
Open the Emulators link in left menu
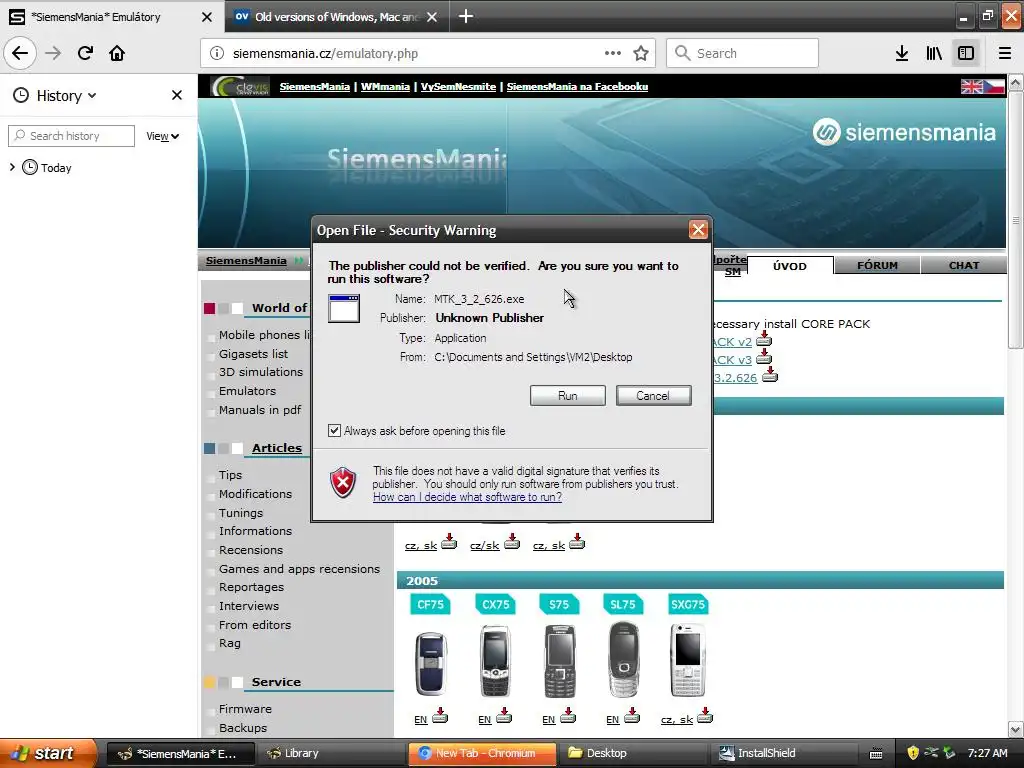(248, 391)
